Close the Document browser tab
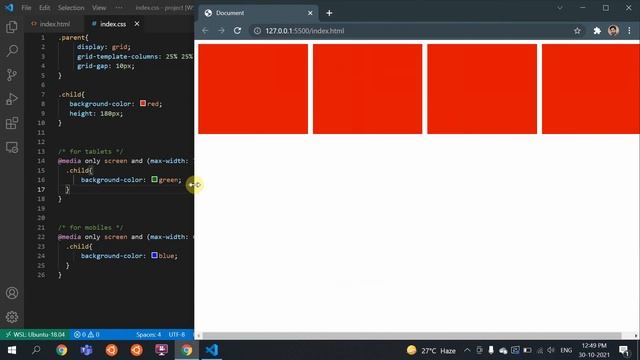The height and width of the screenshot is (360, 640). coord(310,13)
